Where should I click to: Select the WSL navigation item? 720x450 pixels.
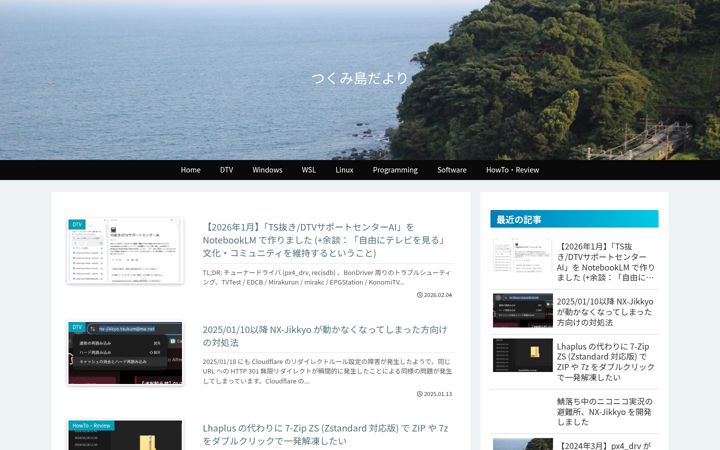(309, 170)
